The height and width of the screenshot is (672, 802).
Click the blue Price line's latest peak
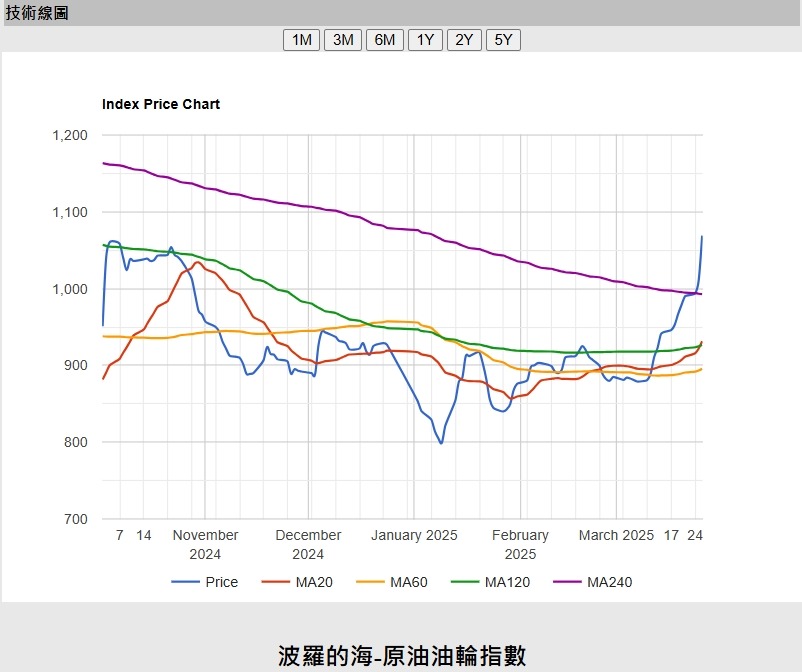point(702,237)
